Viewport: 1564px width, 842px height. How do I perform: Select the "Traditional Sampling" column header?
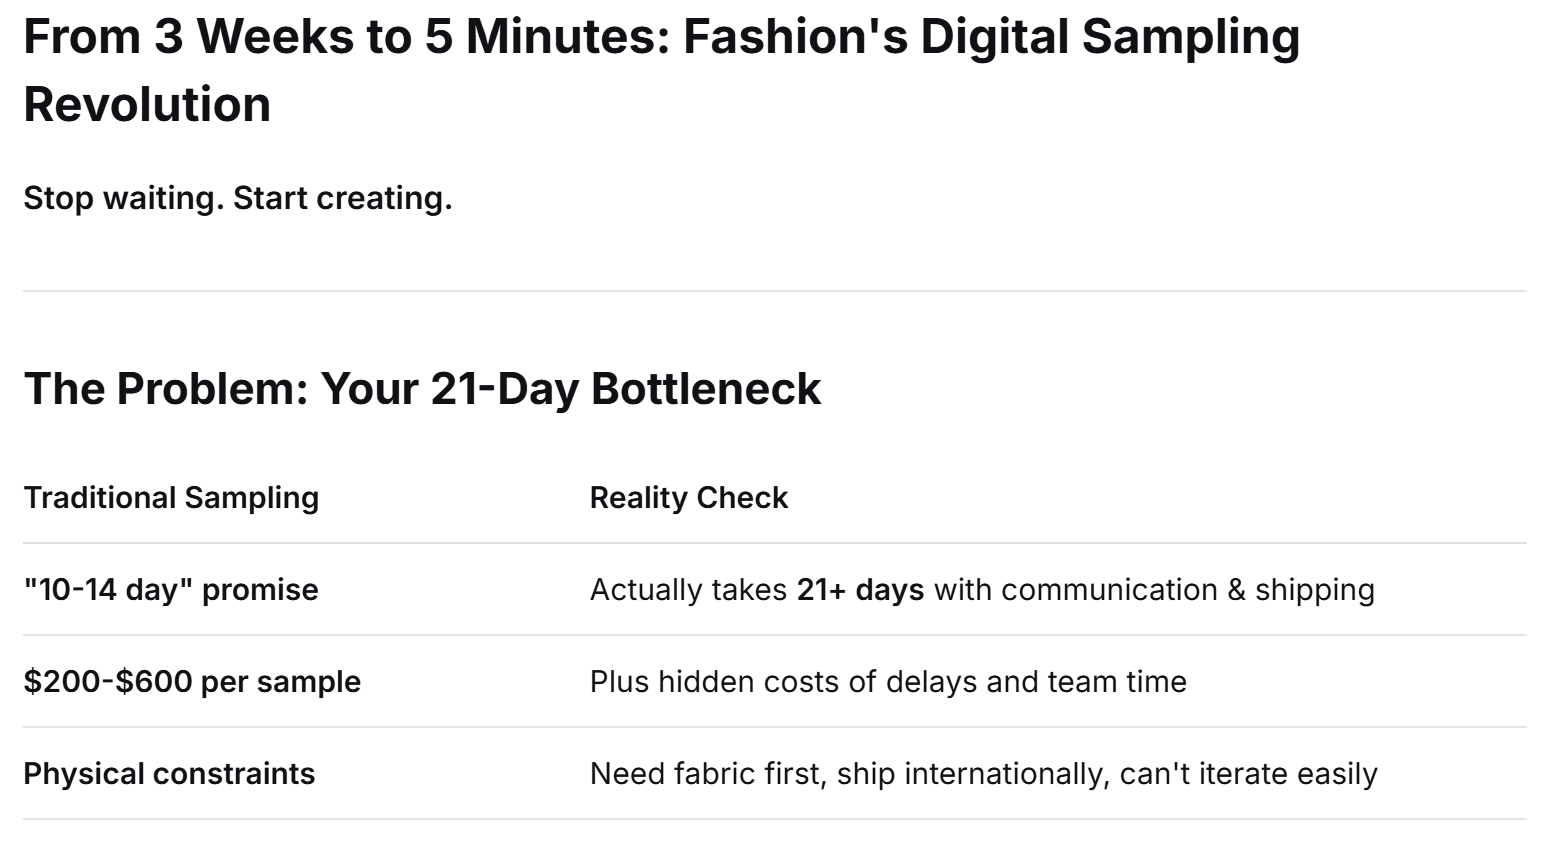pyautogui.click(x=171, y=498)
